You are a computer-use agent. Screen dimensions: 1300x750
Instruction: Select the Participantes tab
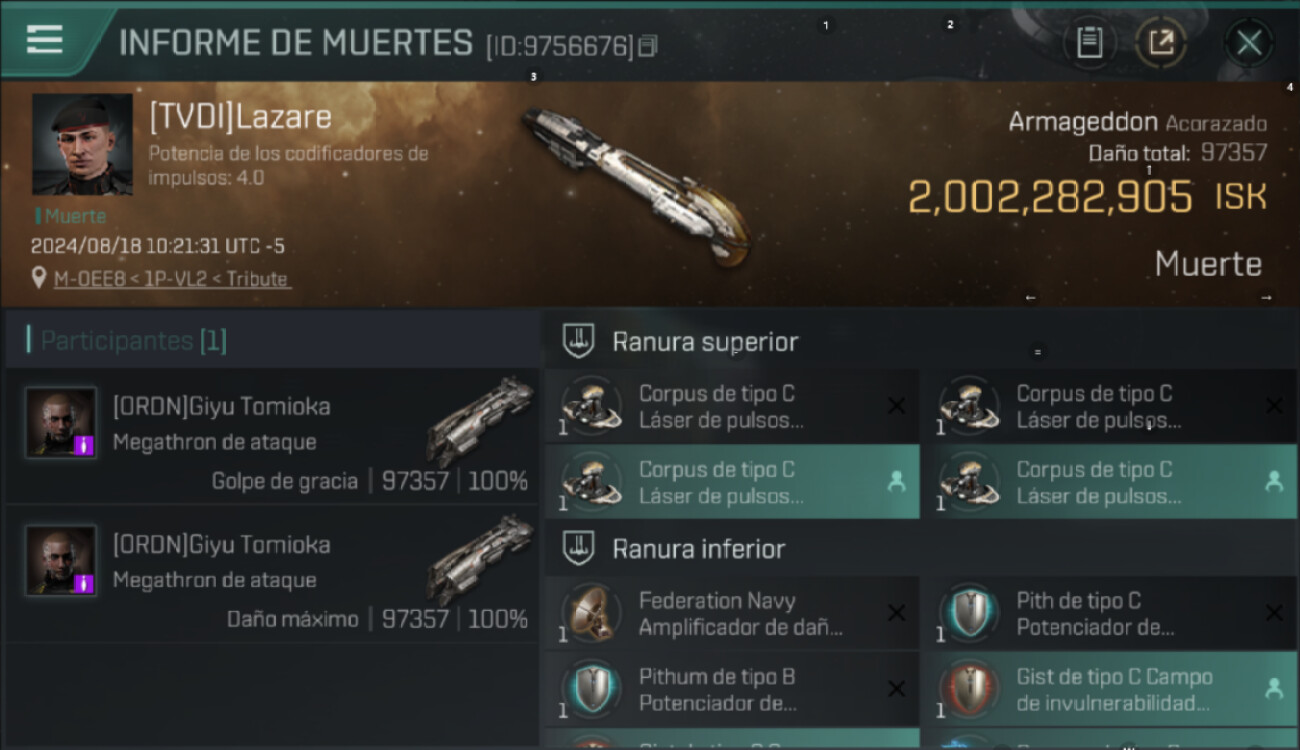pos(134,341)
